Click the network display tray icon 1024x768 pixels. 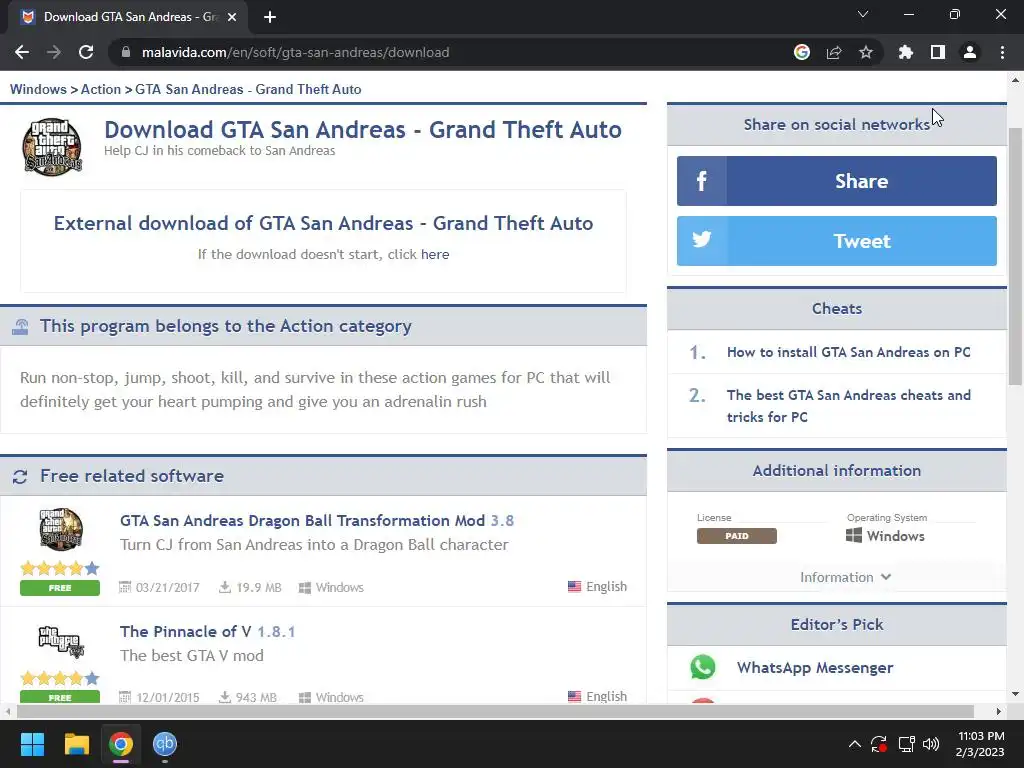pyautogui.click(x=906, y=744)
